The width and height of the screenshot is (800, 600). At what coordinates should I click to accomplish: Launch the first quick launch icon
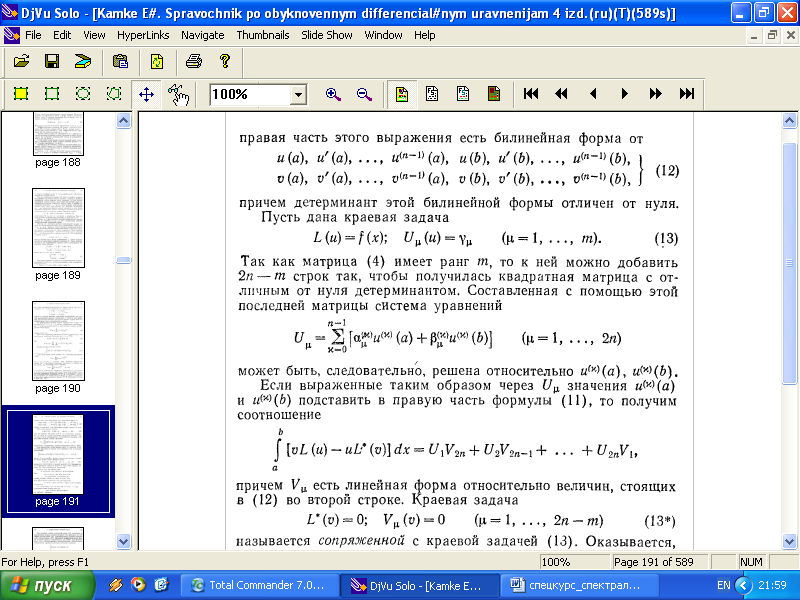coord(116,585)
